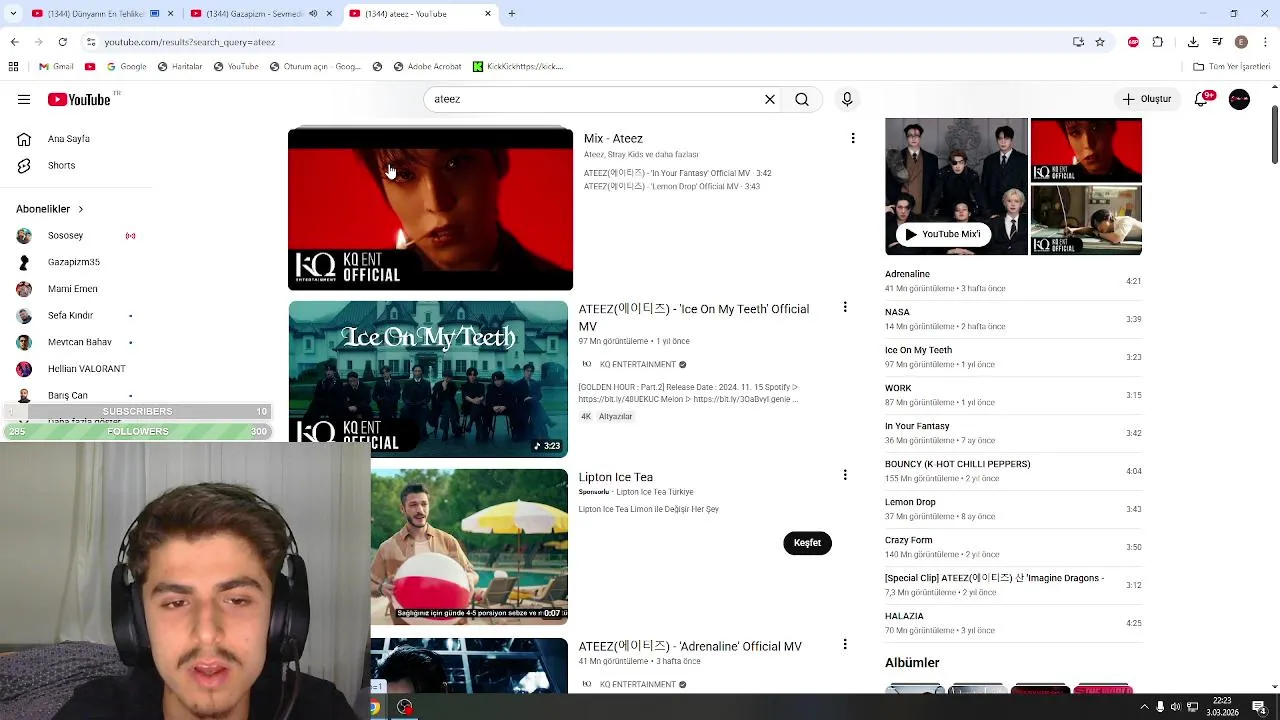1280x720 pixels.
Task: Open the YouTube account avatar menu
Action: click(1239, 99)
